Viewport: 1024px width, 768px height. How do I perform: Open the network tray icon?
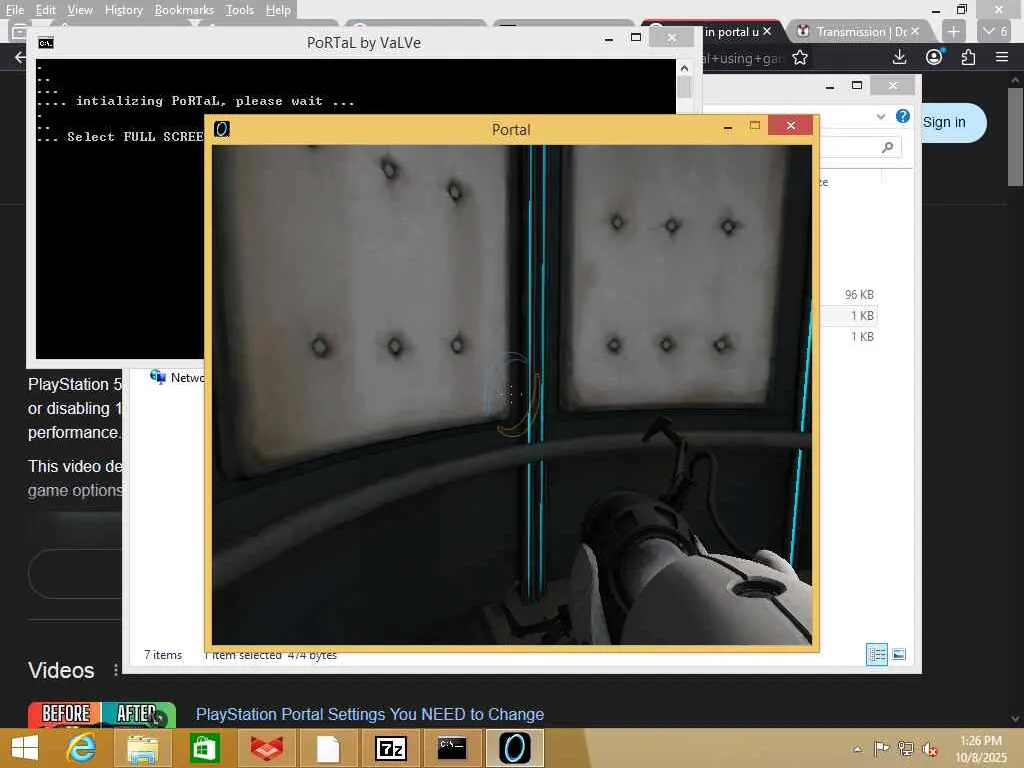pos(905,748)
